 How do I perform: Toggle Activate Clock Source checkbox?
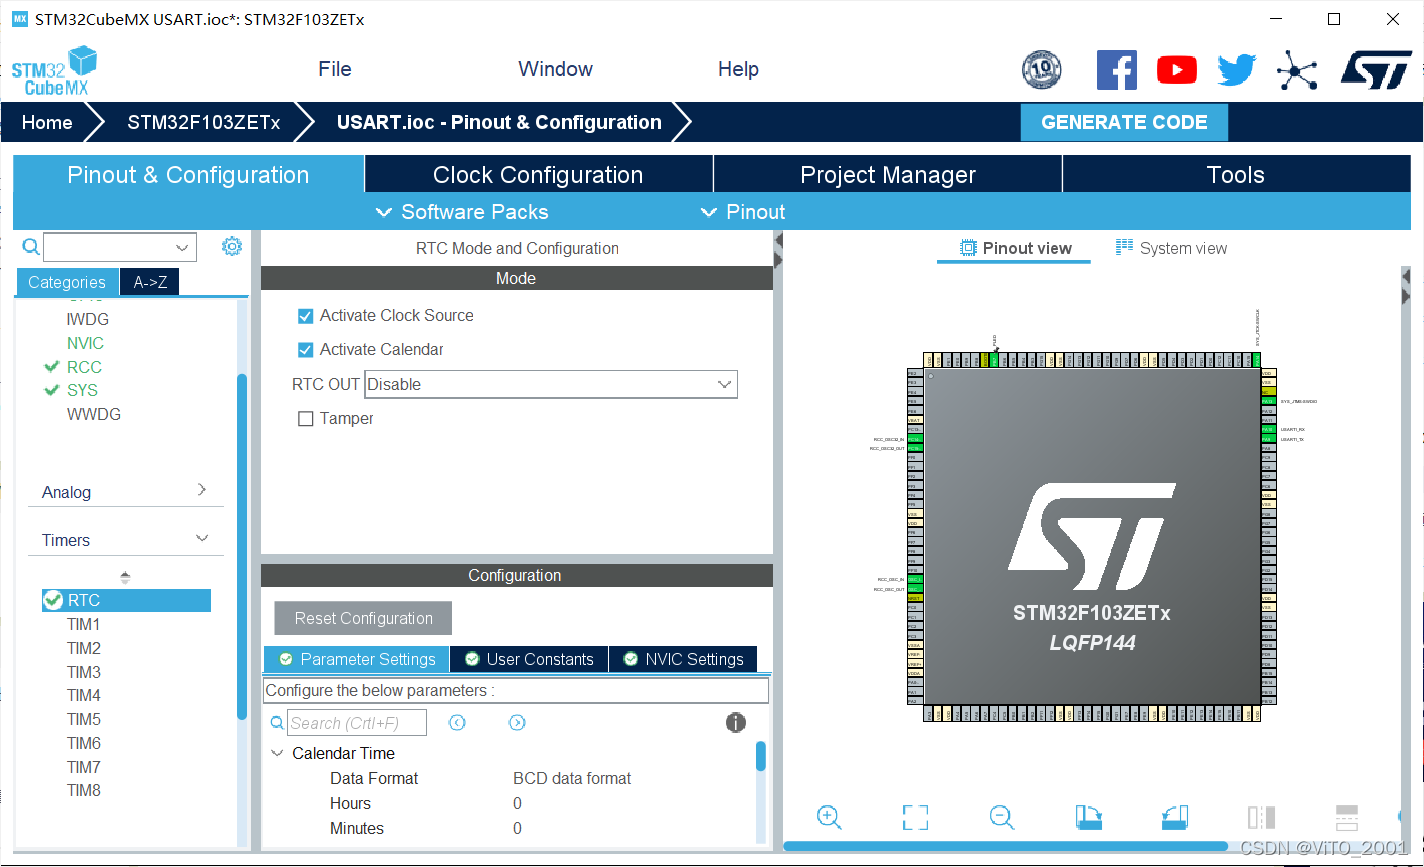tap(306, 316)
